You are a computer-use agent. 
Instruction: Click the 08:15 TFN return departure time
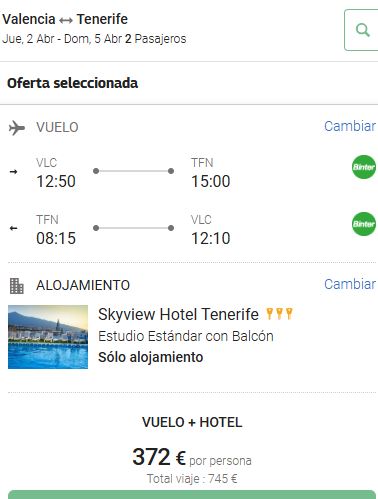pos(56,238)
